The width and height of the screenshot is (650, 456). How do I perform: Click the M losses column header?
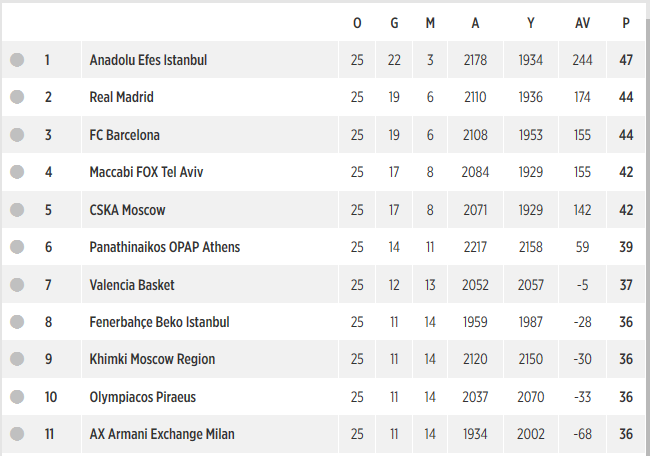(430, 23)
